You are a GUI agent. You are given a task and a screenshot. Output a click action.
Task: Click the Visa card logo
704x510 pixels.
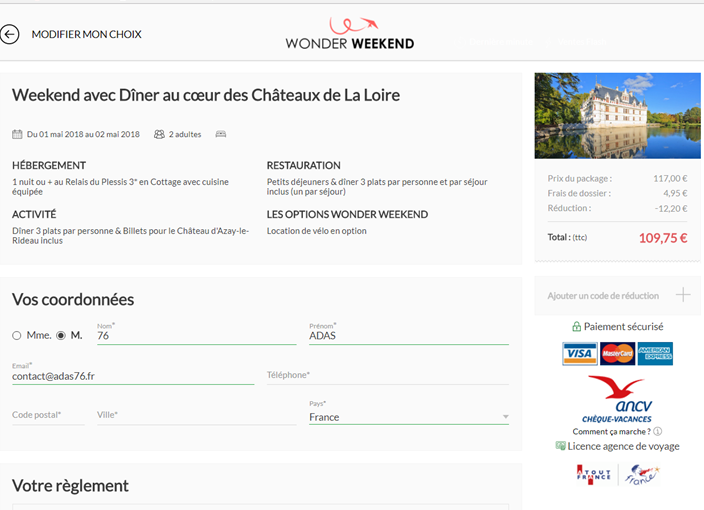click(x=580, y=353)
